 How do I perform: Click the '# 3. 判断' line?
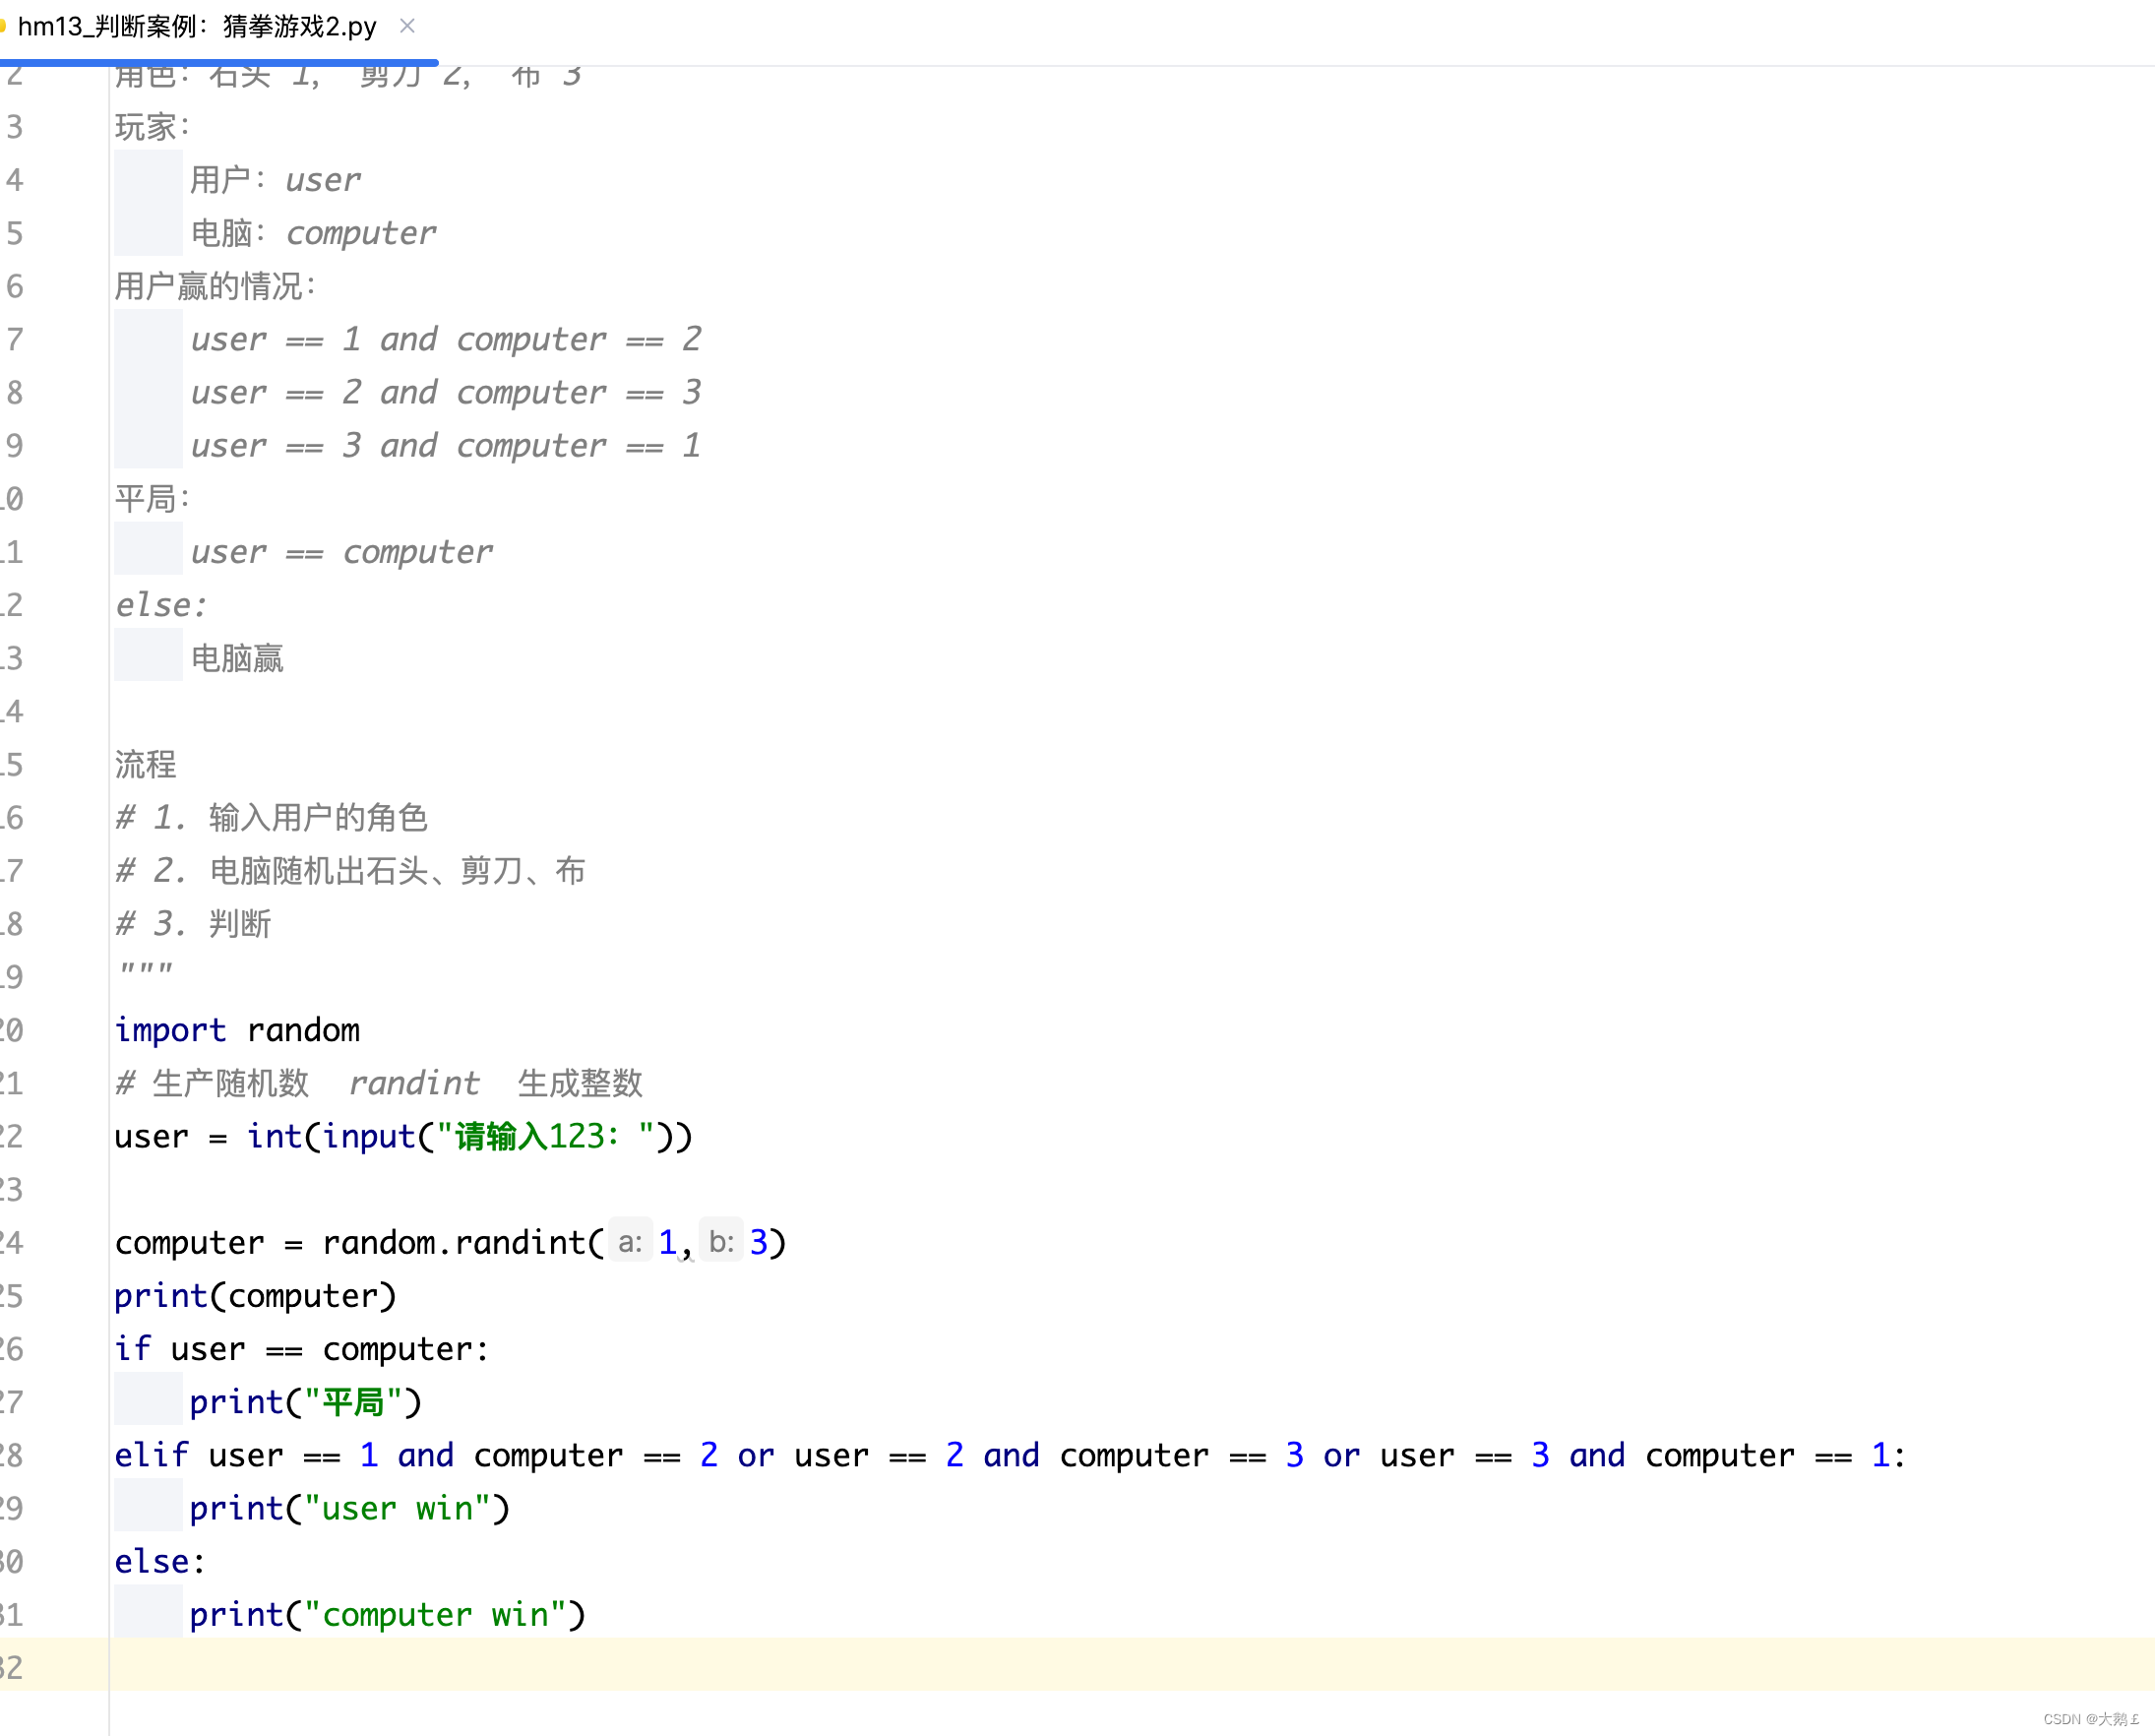pos(193,923)
